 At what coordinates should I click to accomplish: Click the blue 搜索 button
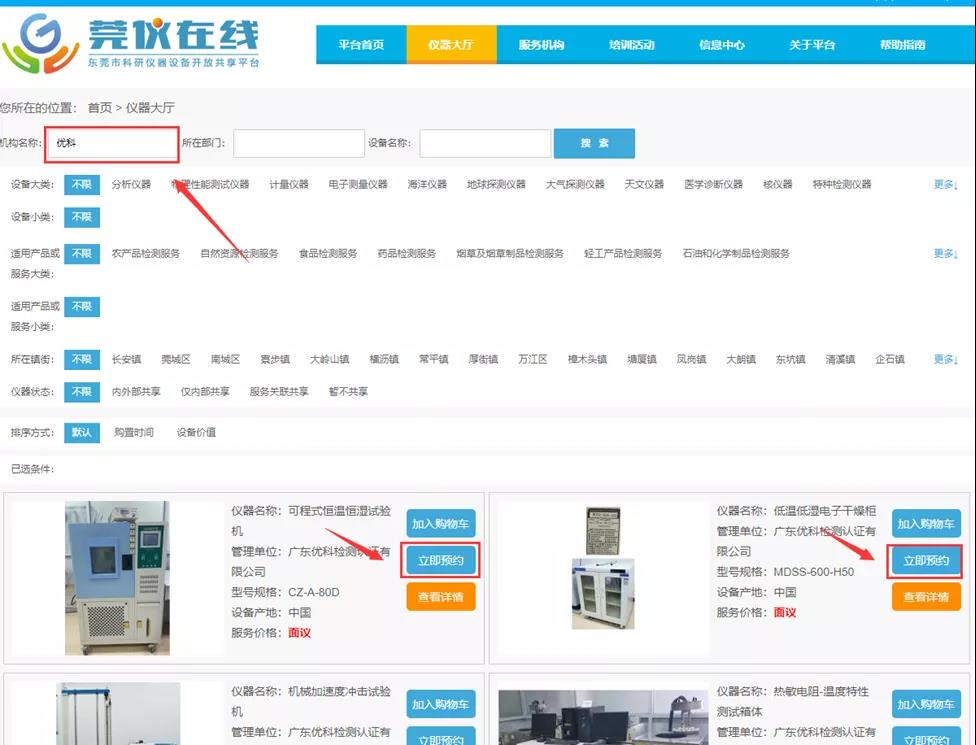594,143
